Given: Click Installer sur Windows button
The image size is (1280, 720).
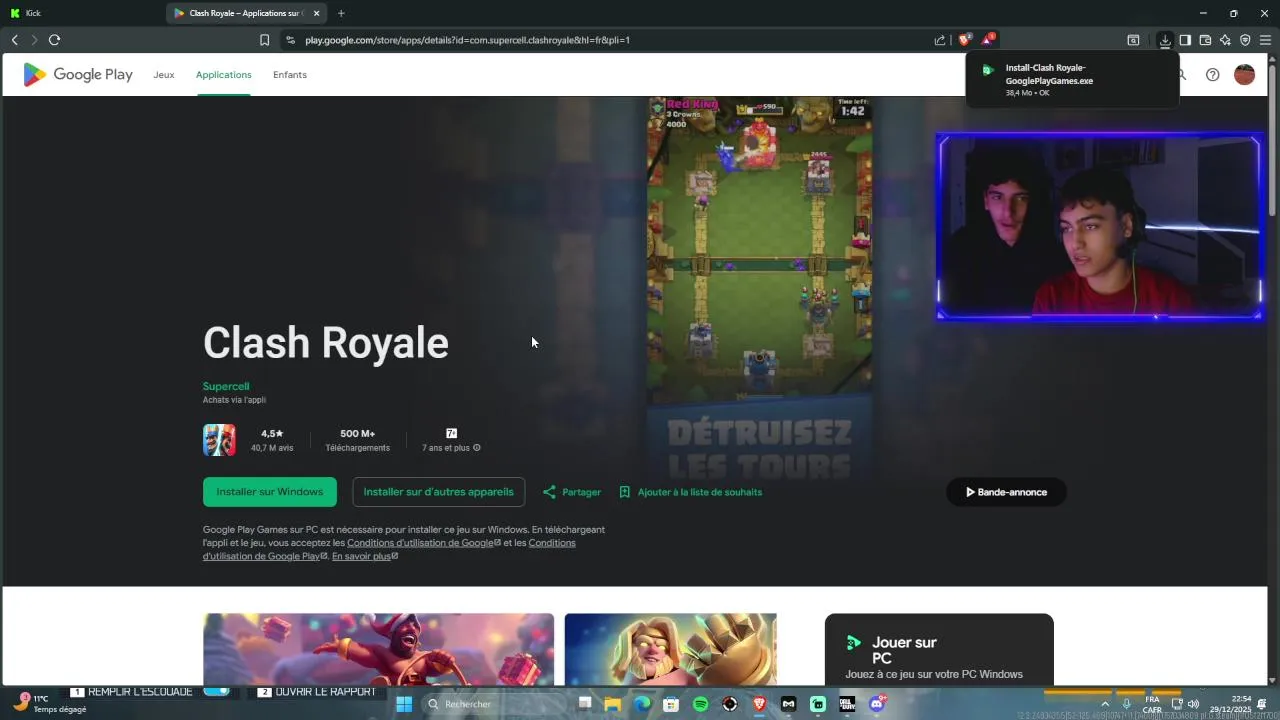Looking at the screenshot, I should 270,492.
